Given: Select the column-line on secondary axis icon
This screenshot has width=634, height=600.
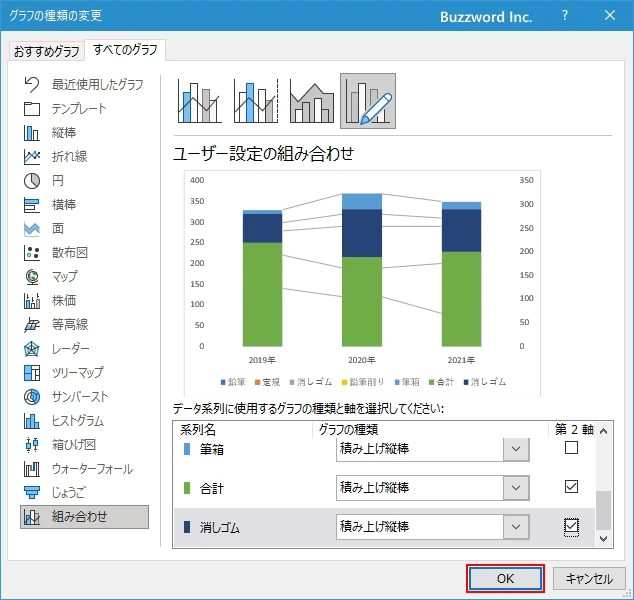Looking at the screenshot, I should (x=256, y=100).
